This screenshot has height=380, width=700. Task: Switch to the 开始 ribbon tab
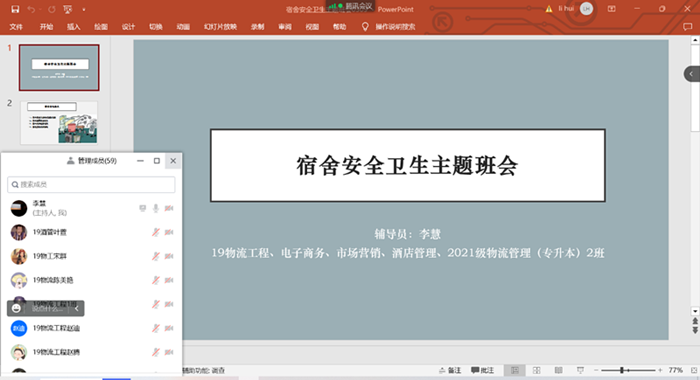coord(46,27)
